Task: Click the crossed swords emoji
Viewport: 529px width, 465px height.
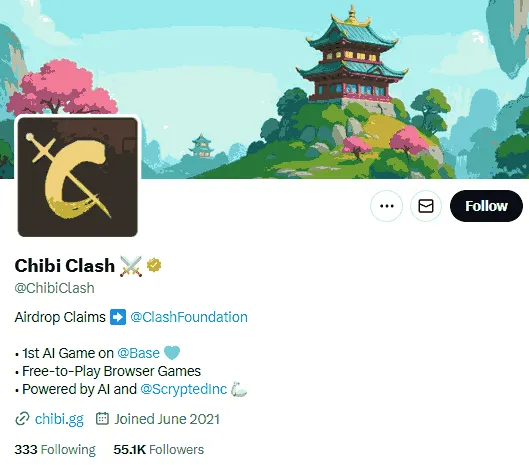Action: click(131, 266)
